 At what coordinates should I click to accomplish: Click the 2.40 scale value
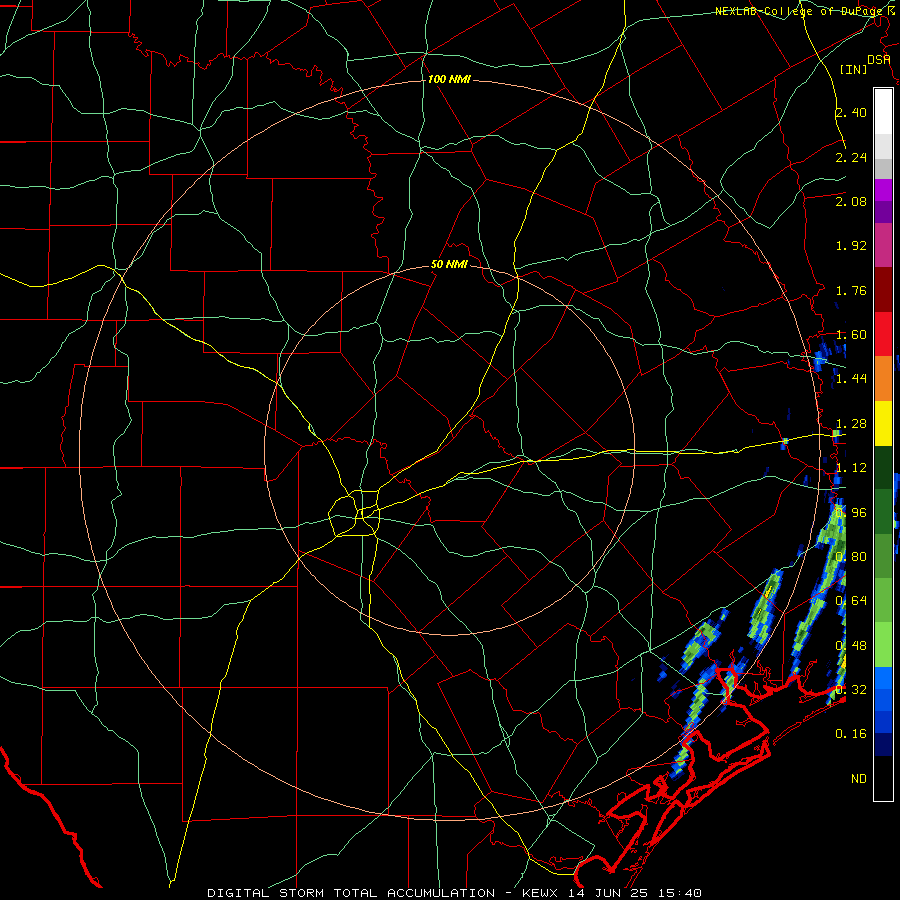pyautogui.click(x=851, y=112)
